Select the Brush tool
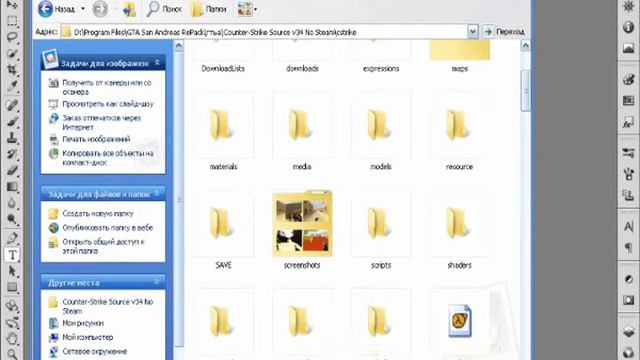Screen dimensions: 640x360 tap(12, 121)
